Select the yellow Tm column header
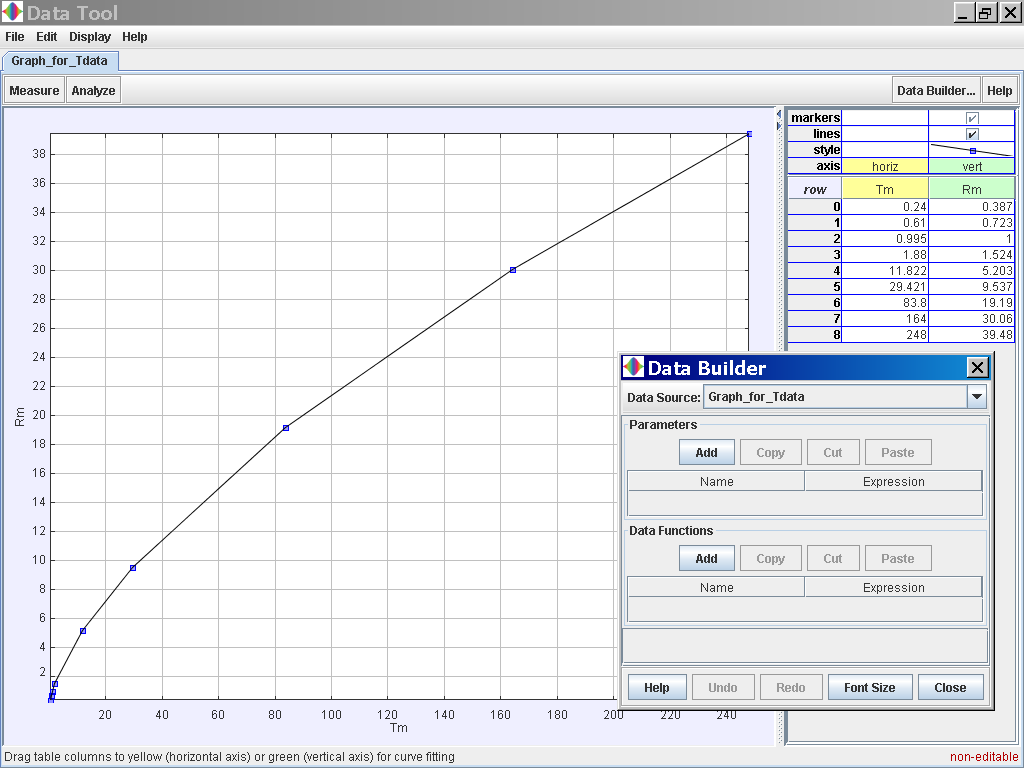This screenshot has width=1024, height=768. pos(885,189)
